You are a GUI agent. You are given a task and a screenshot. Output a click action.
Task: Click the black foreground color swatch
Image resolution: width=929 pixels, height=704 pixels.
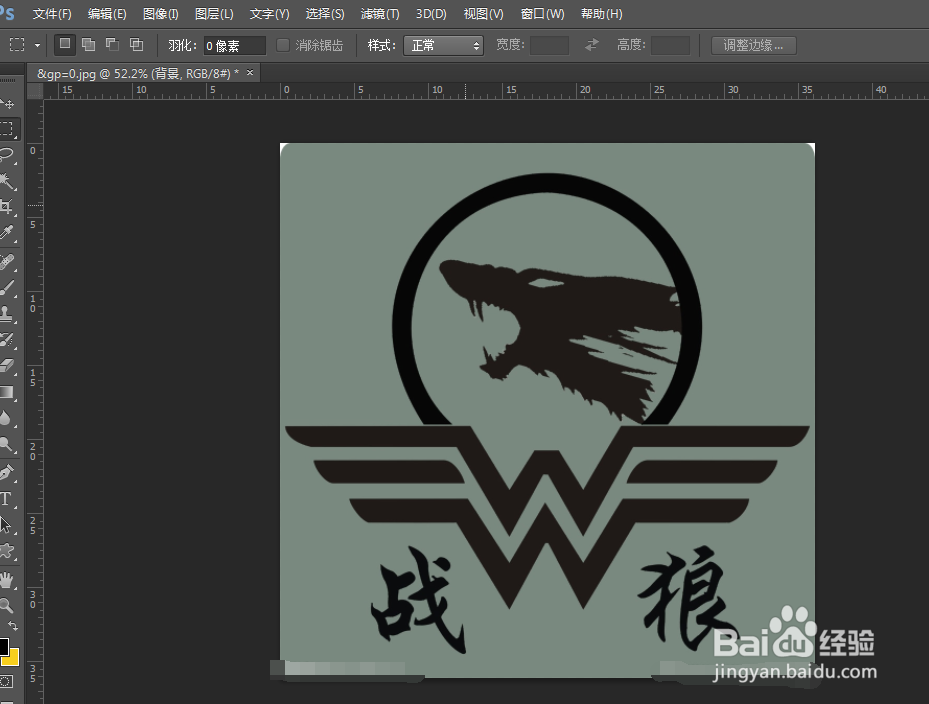click(4, 646)
